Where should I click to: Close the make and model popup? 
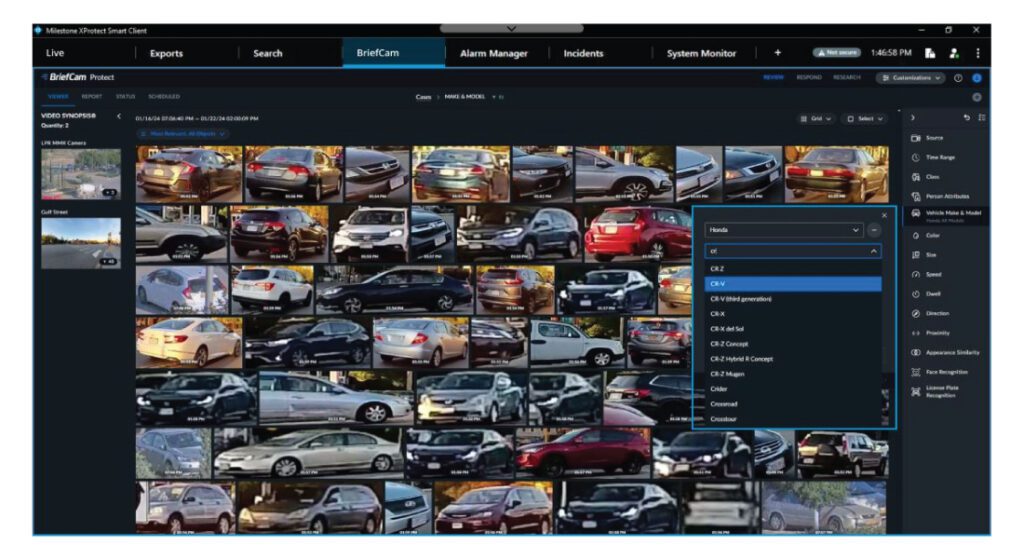click(x=884, y=216)
